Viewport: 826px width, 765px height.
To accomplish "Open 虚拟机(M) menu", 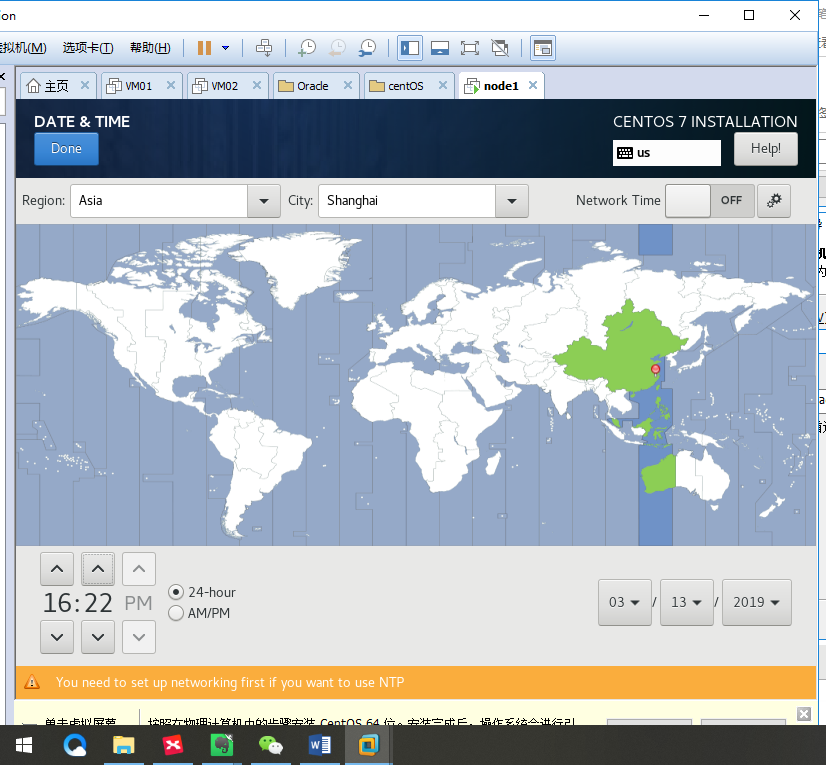I will point(22,48).
